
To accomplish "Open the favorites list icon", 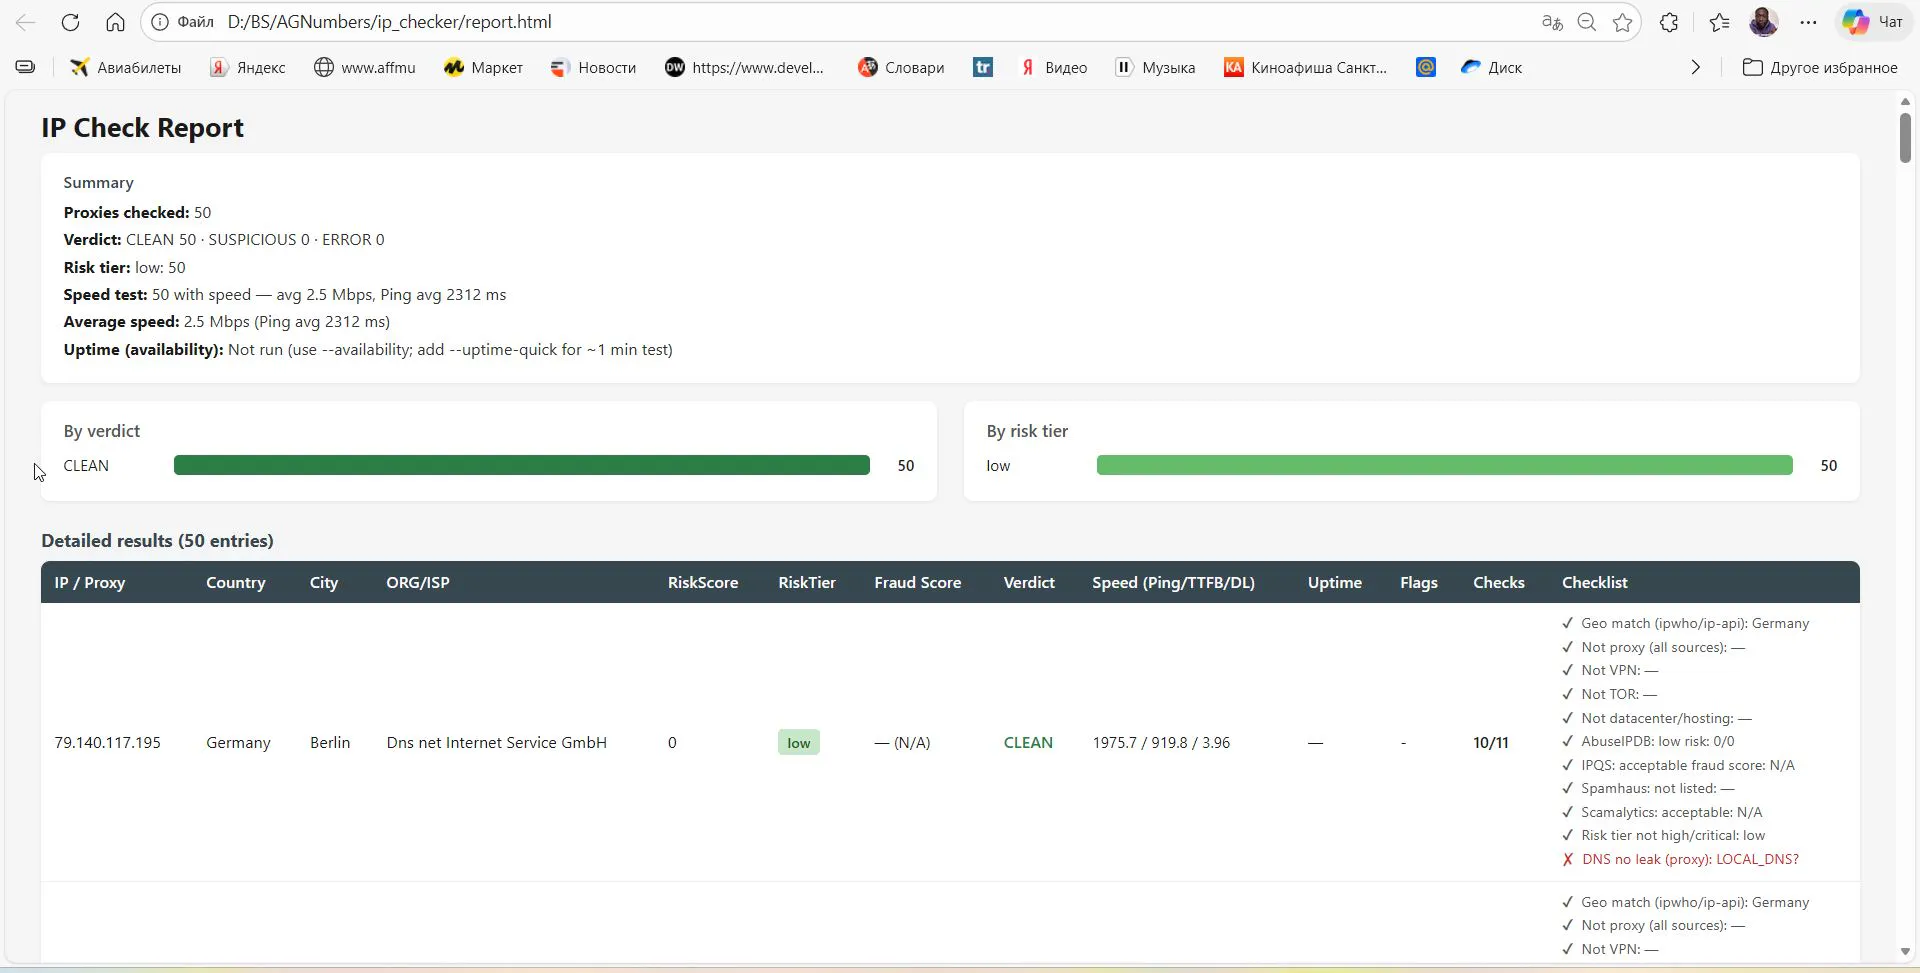I will click(x=1719, y=22).
